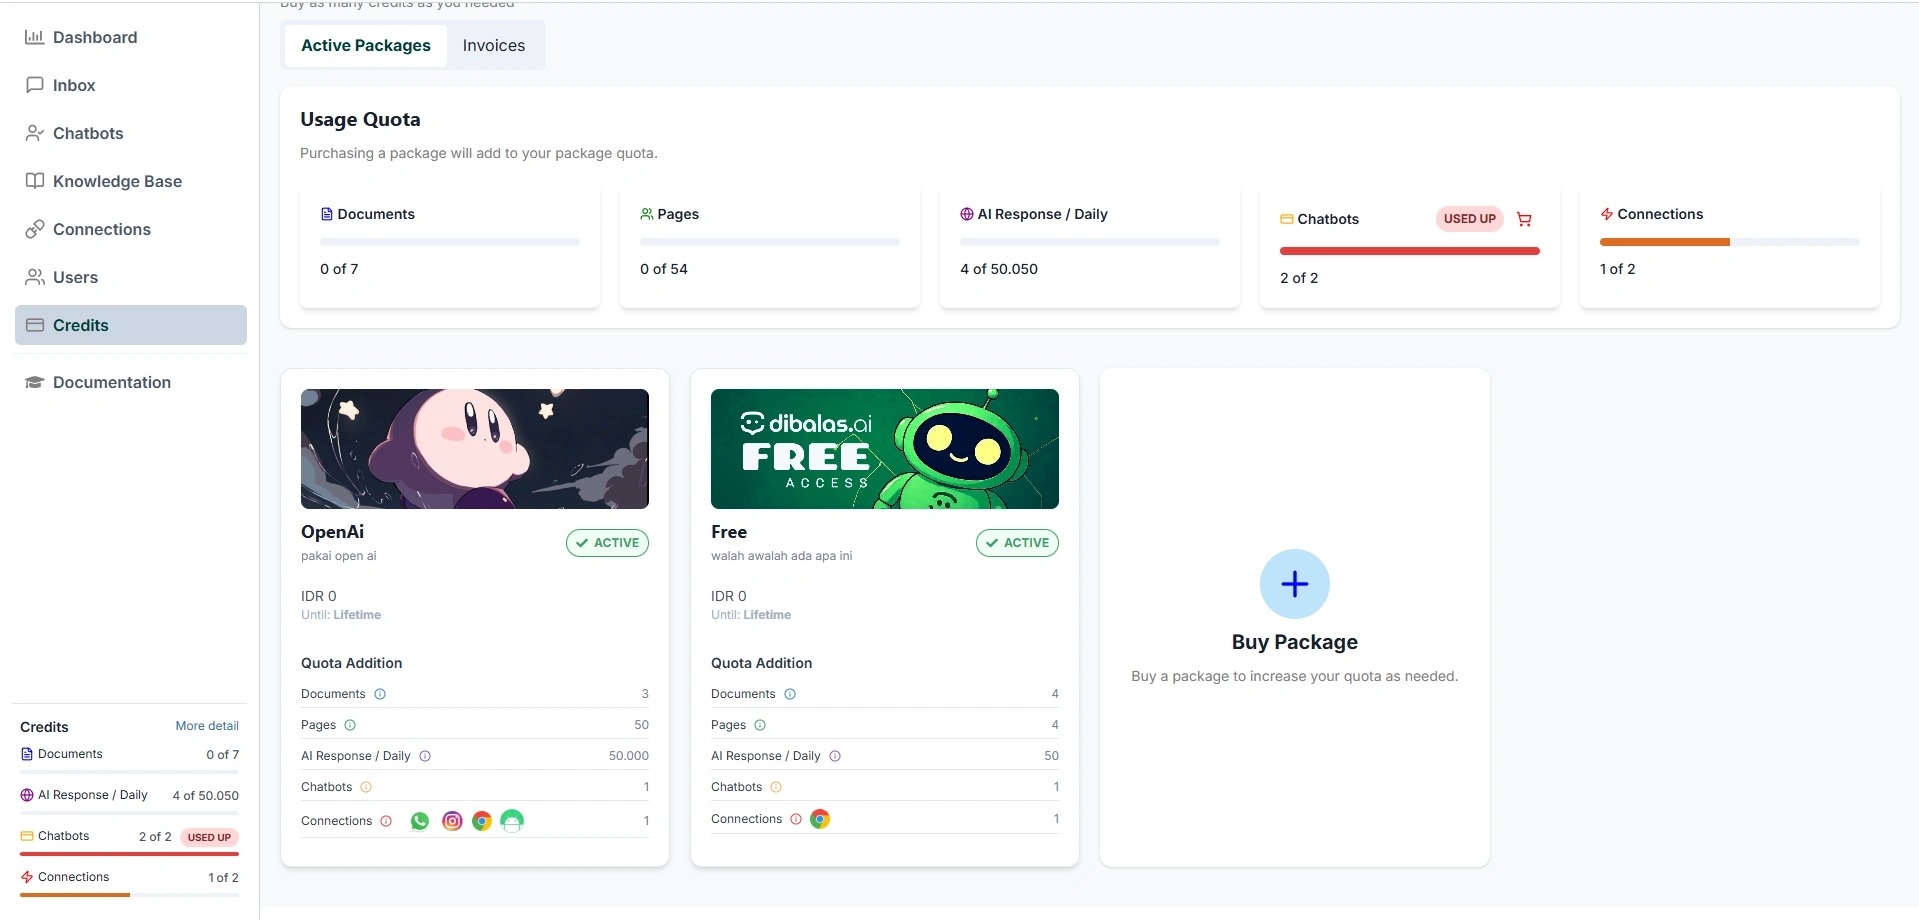Open the Inbox sidebar item
1919x920 pixels.
[74, 86]
